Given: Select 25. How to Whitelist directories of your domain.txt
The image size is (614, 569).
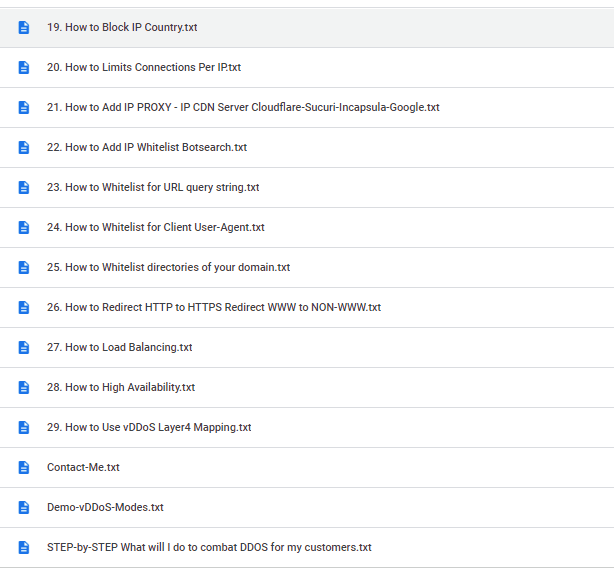Looking at the screenshot, I should (168, 268).
